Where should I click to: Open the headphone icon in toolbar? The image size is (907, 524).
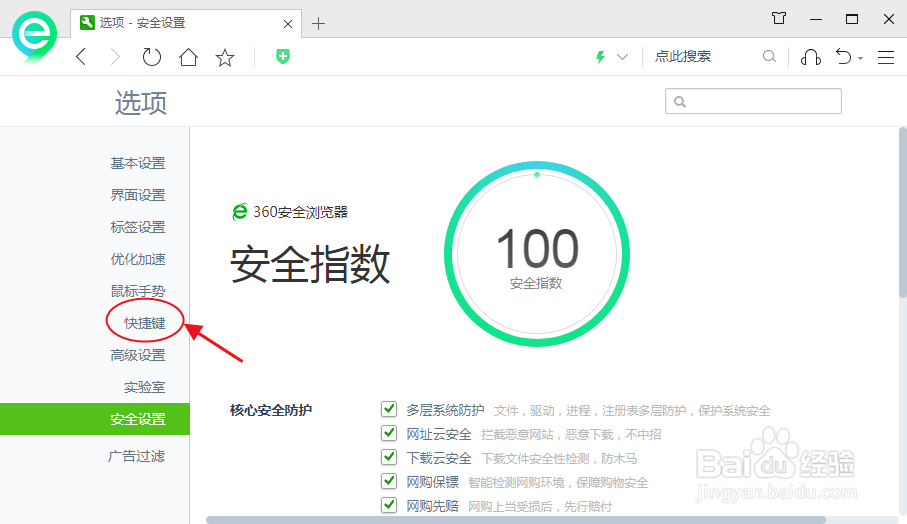pyautogui.click(x=810, y=57)
